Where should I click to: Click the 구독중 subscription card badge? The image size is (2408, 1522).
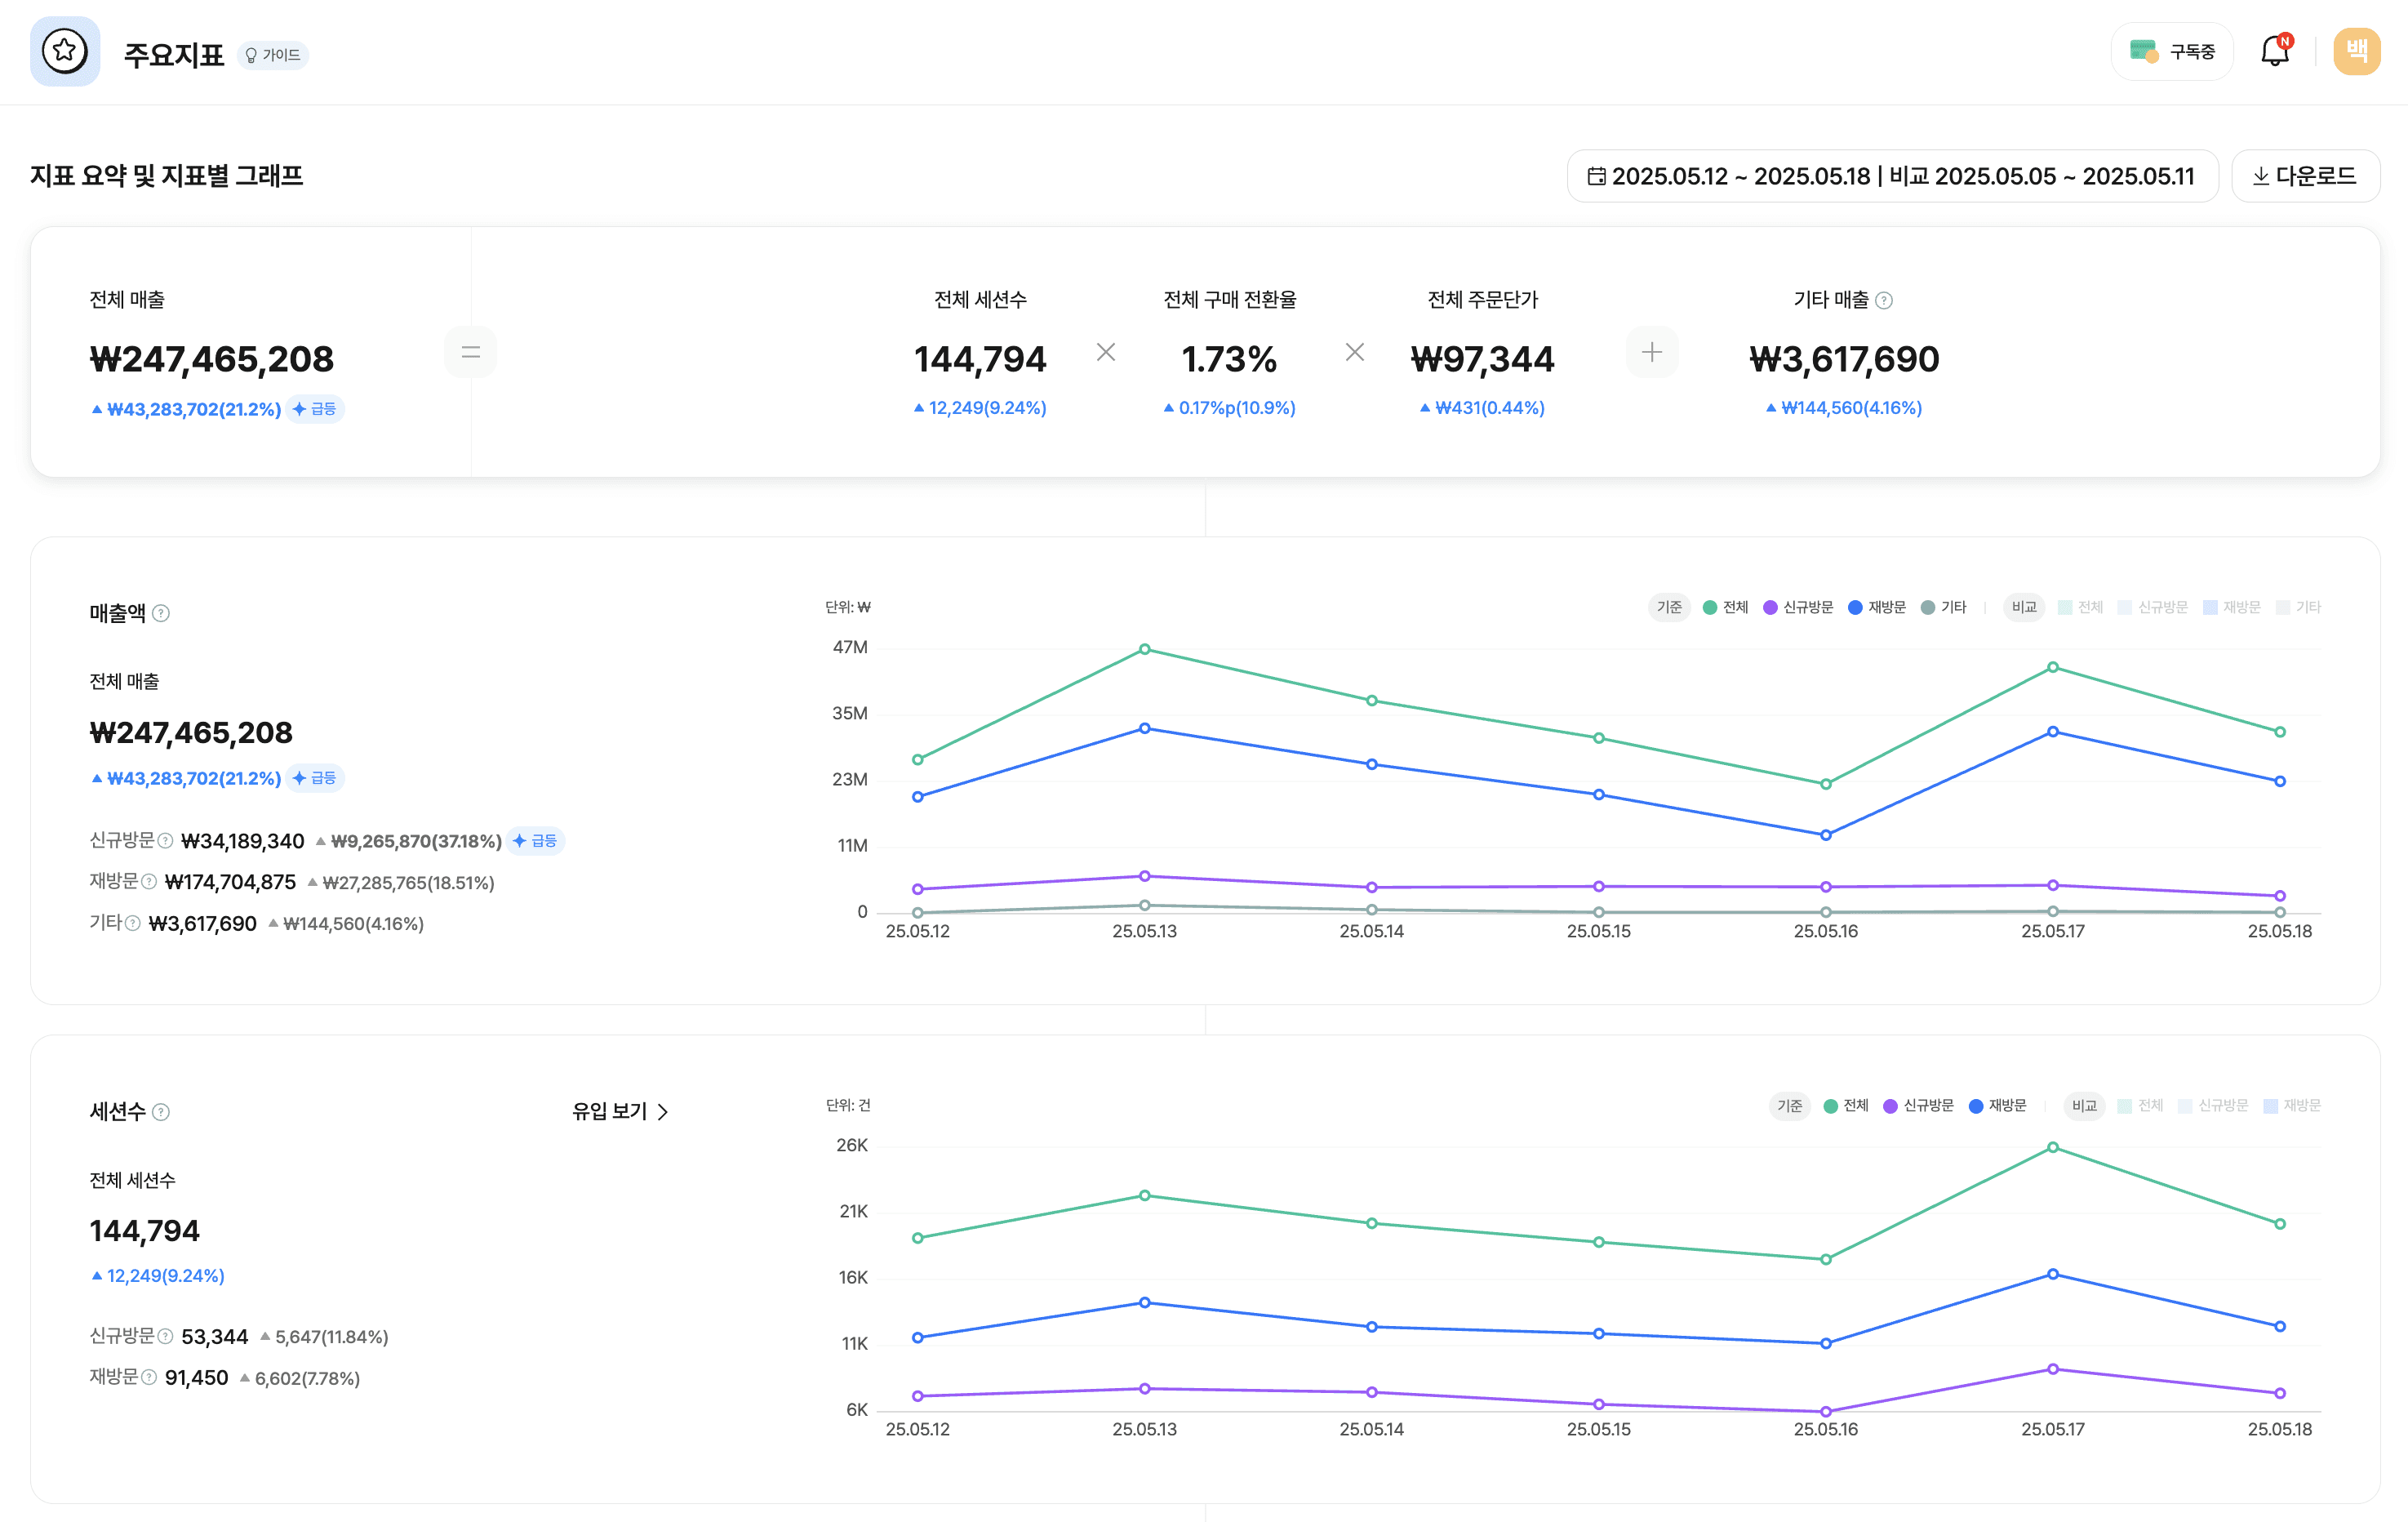coord(2172,51)
